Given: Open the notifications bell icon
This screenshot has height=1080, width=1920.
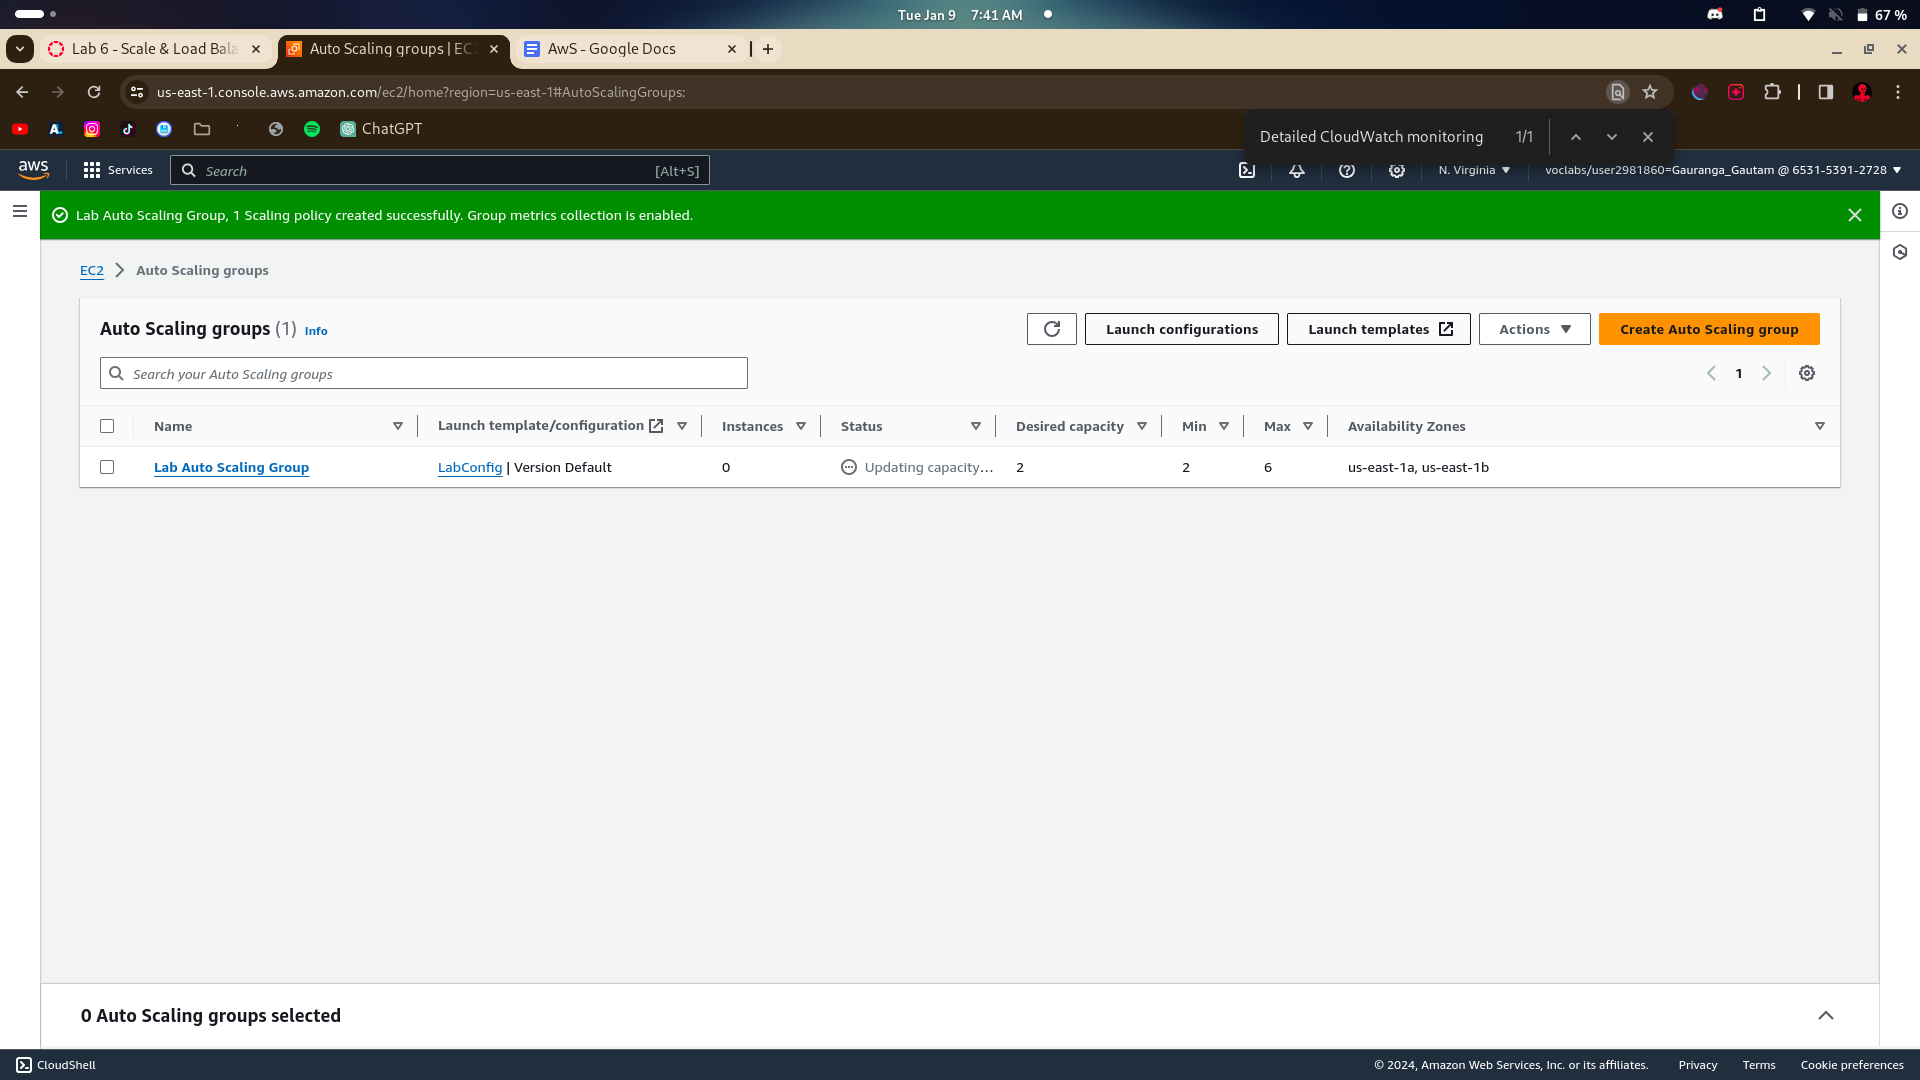Looking at the screenshot, I should pyautogui.click(x=1297, y=171).
